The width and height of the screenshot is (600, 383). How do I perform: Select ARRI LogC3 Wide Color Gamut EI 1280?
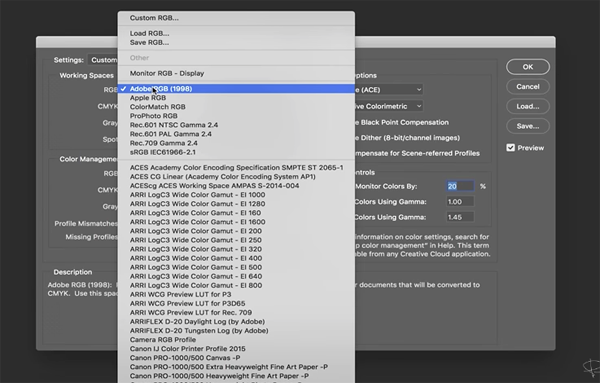coord(236,204)
